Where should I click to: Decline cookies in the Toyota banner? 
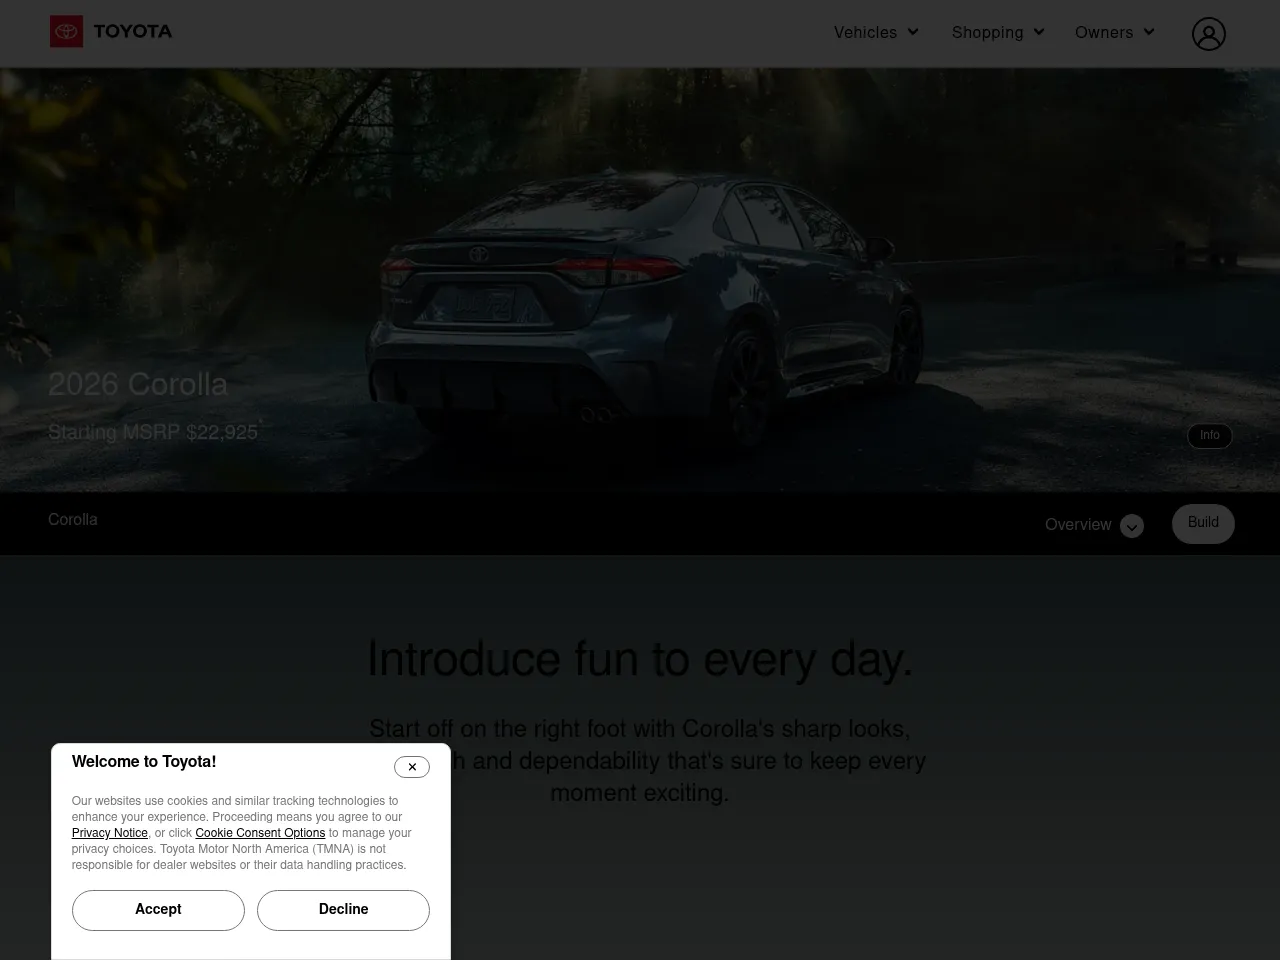(x=343, y=910)
